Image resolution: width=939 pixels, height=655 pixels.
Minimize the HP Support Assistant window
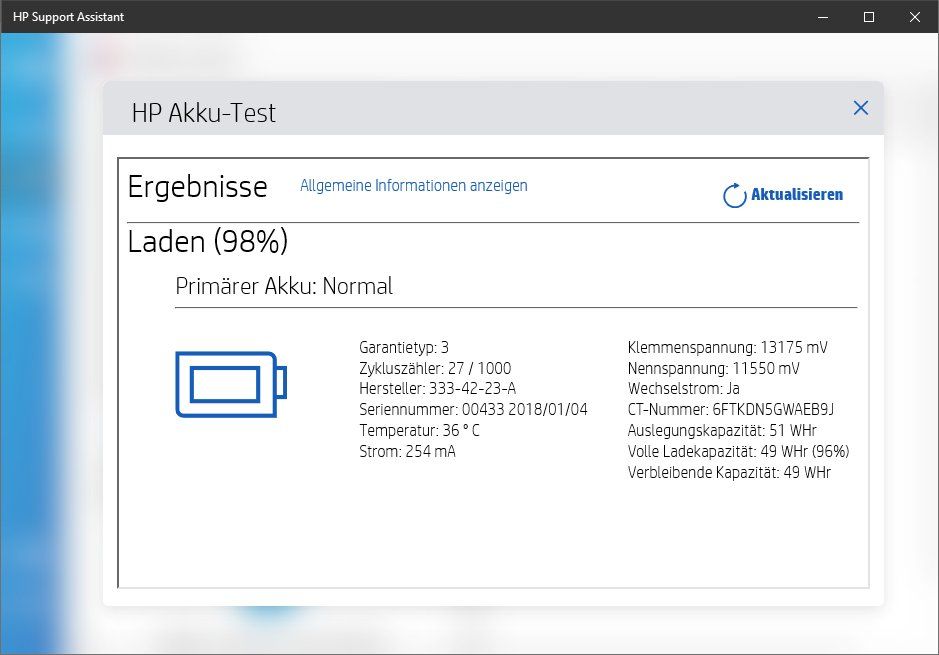click(823, 17)
